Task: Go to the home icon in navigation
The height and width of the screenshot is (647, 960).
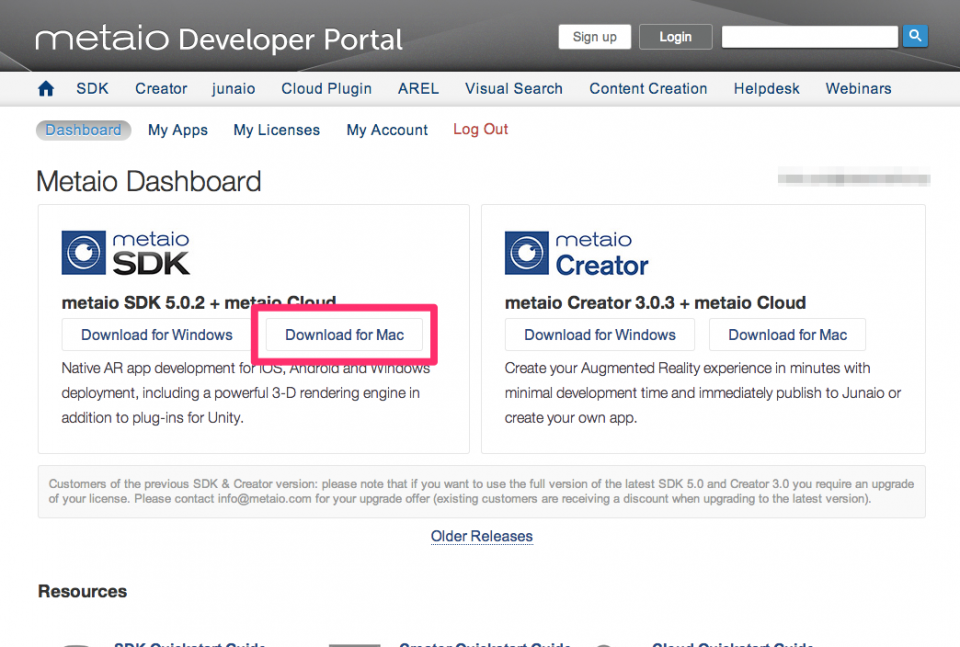Action: coord(46,89)
